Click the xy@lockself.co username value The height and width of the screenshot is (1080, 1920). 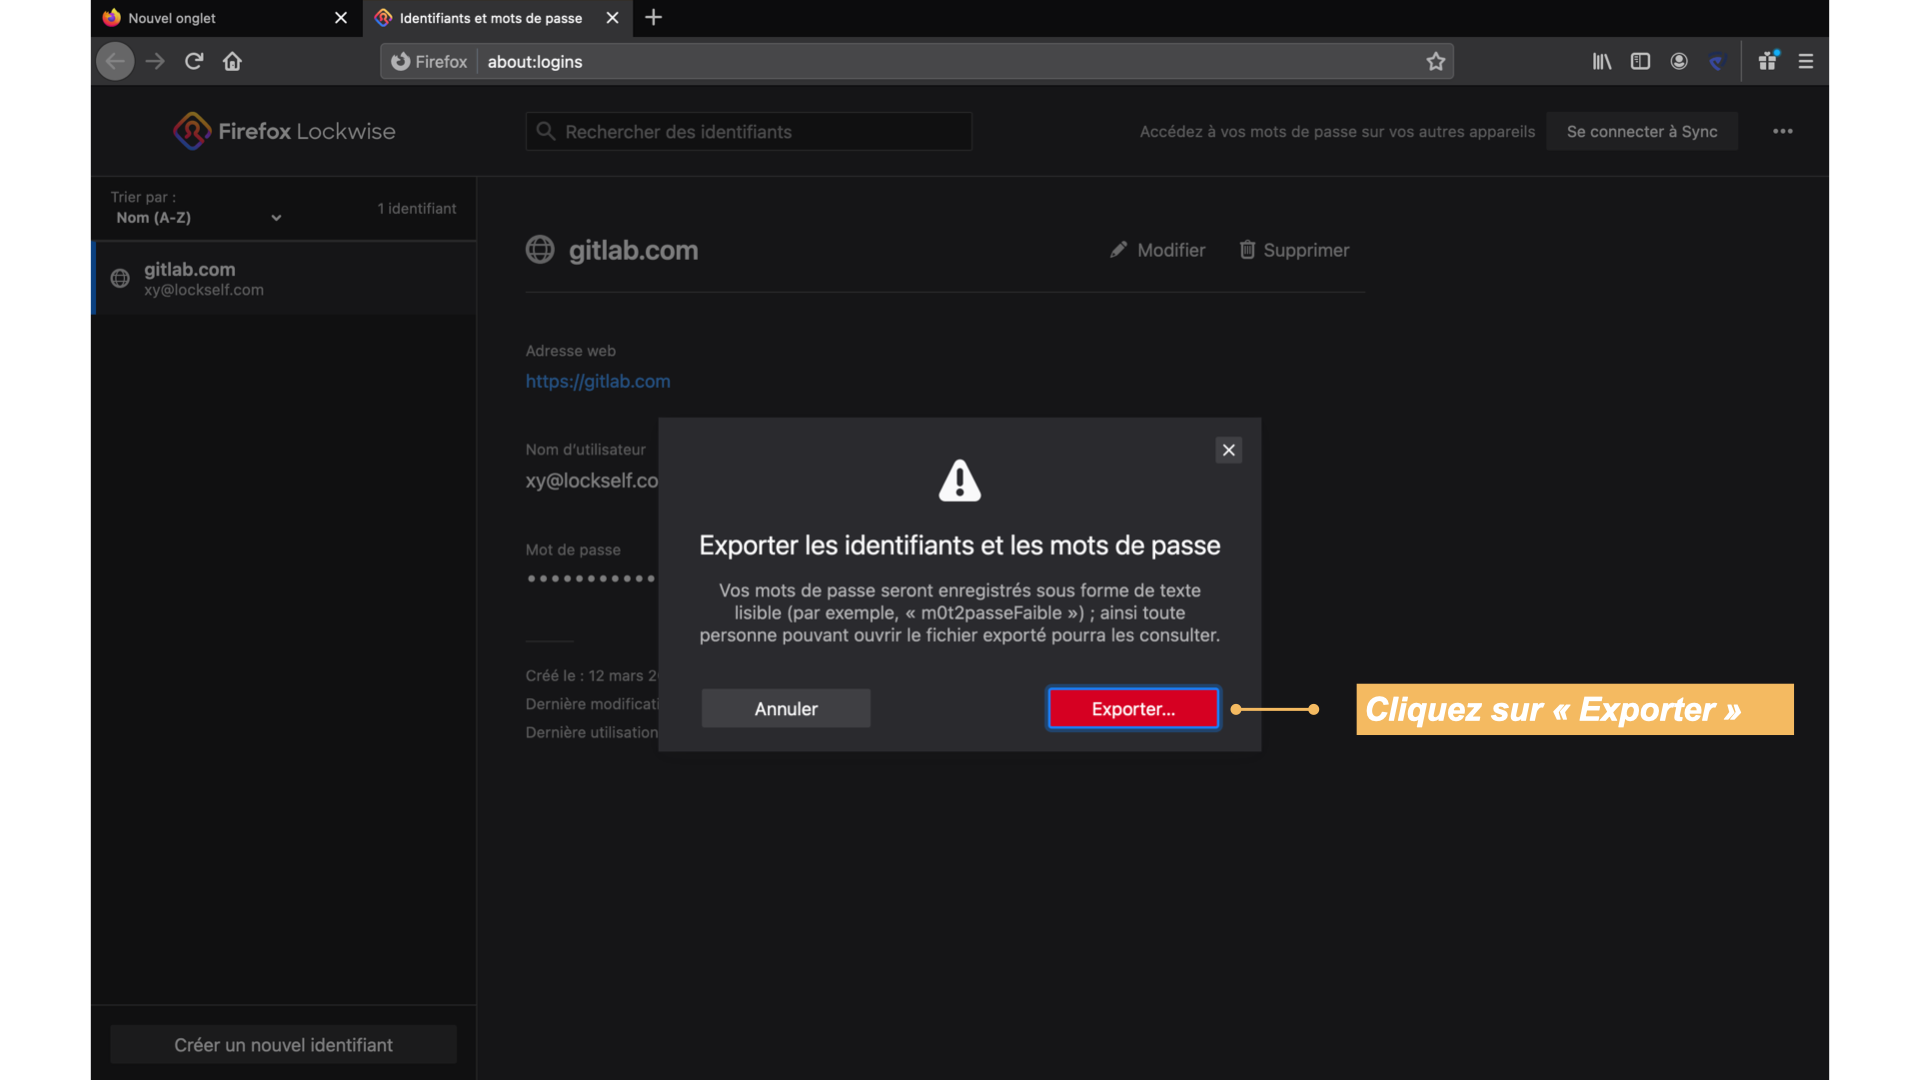(592, 480)
